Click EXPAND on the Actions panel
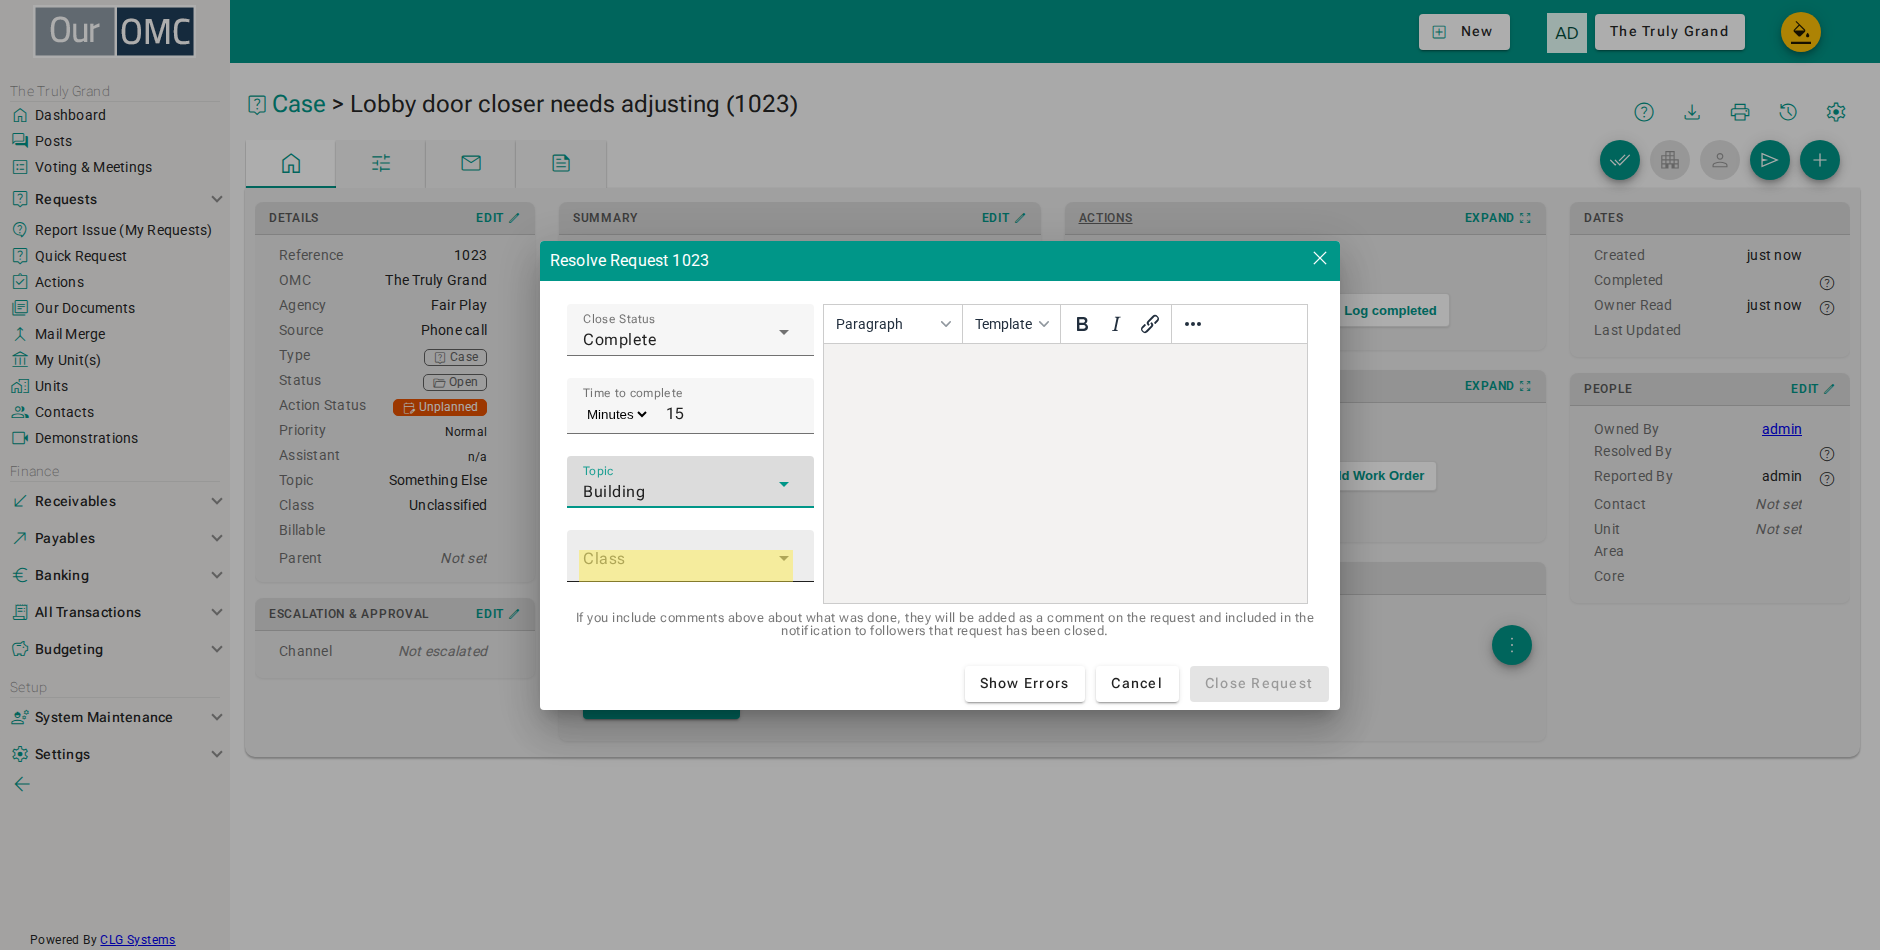 1497,218
